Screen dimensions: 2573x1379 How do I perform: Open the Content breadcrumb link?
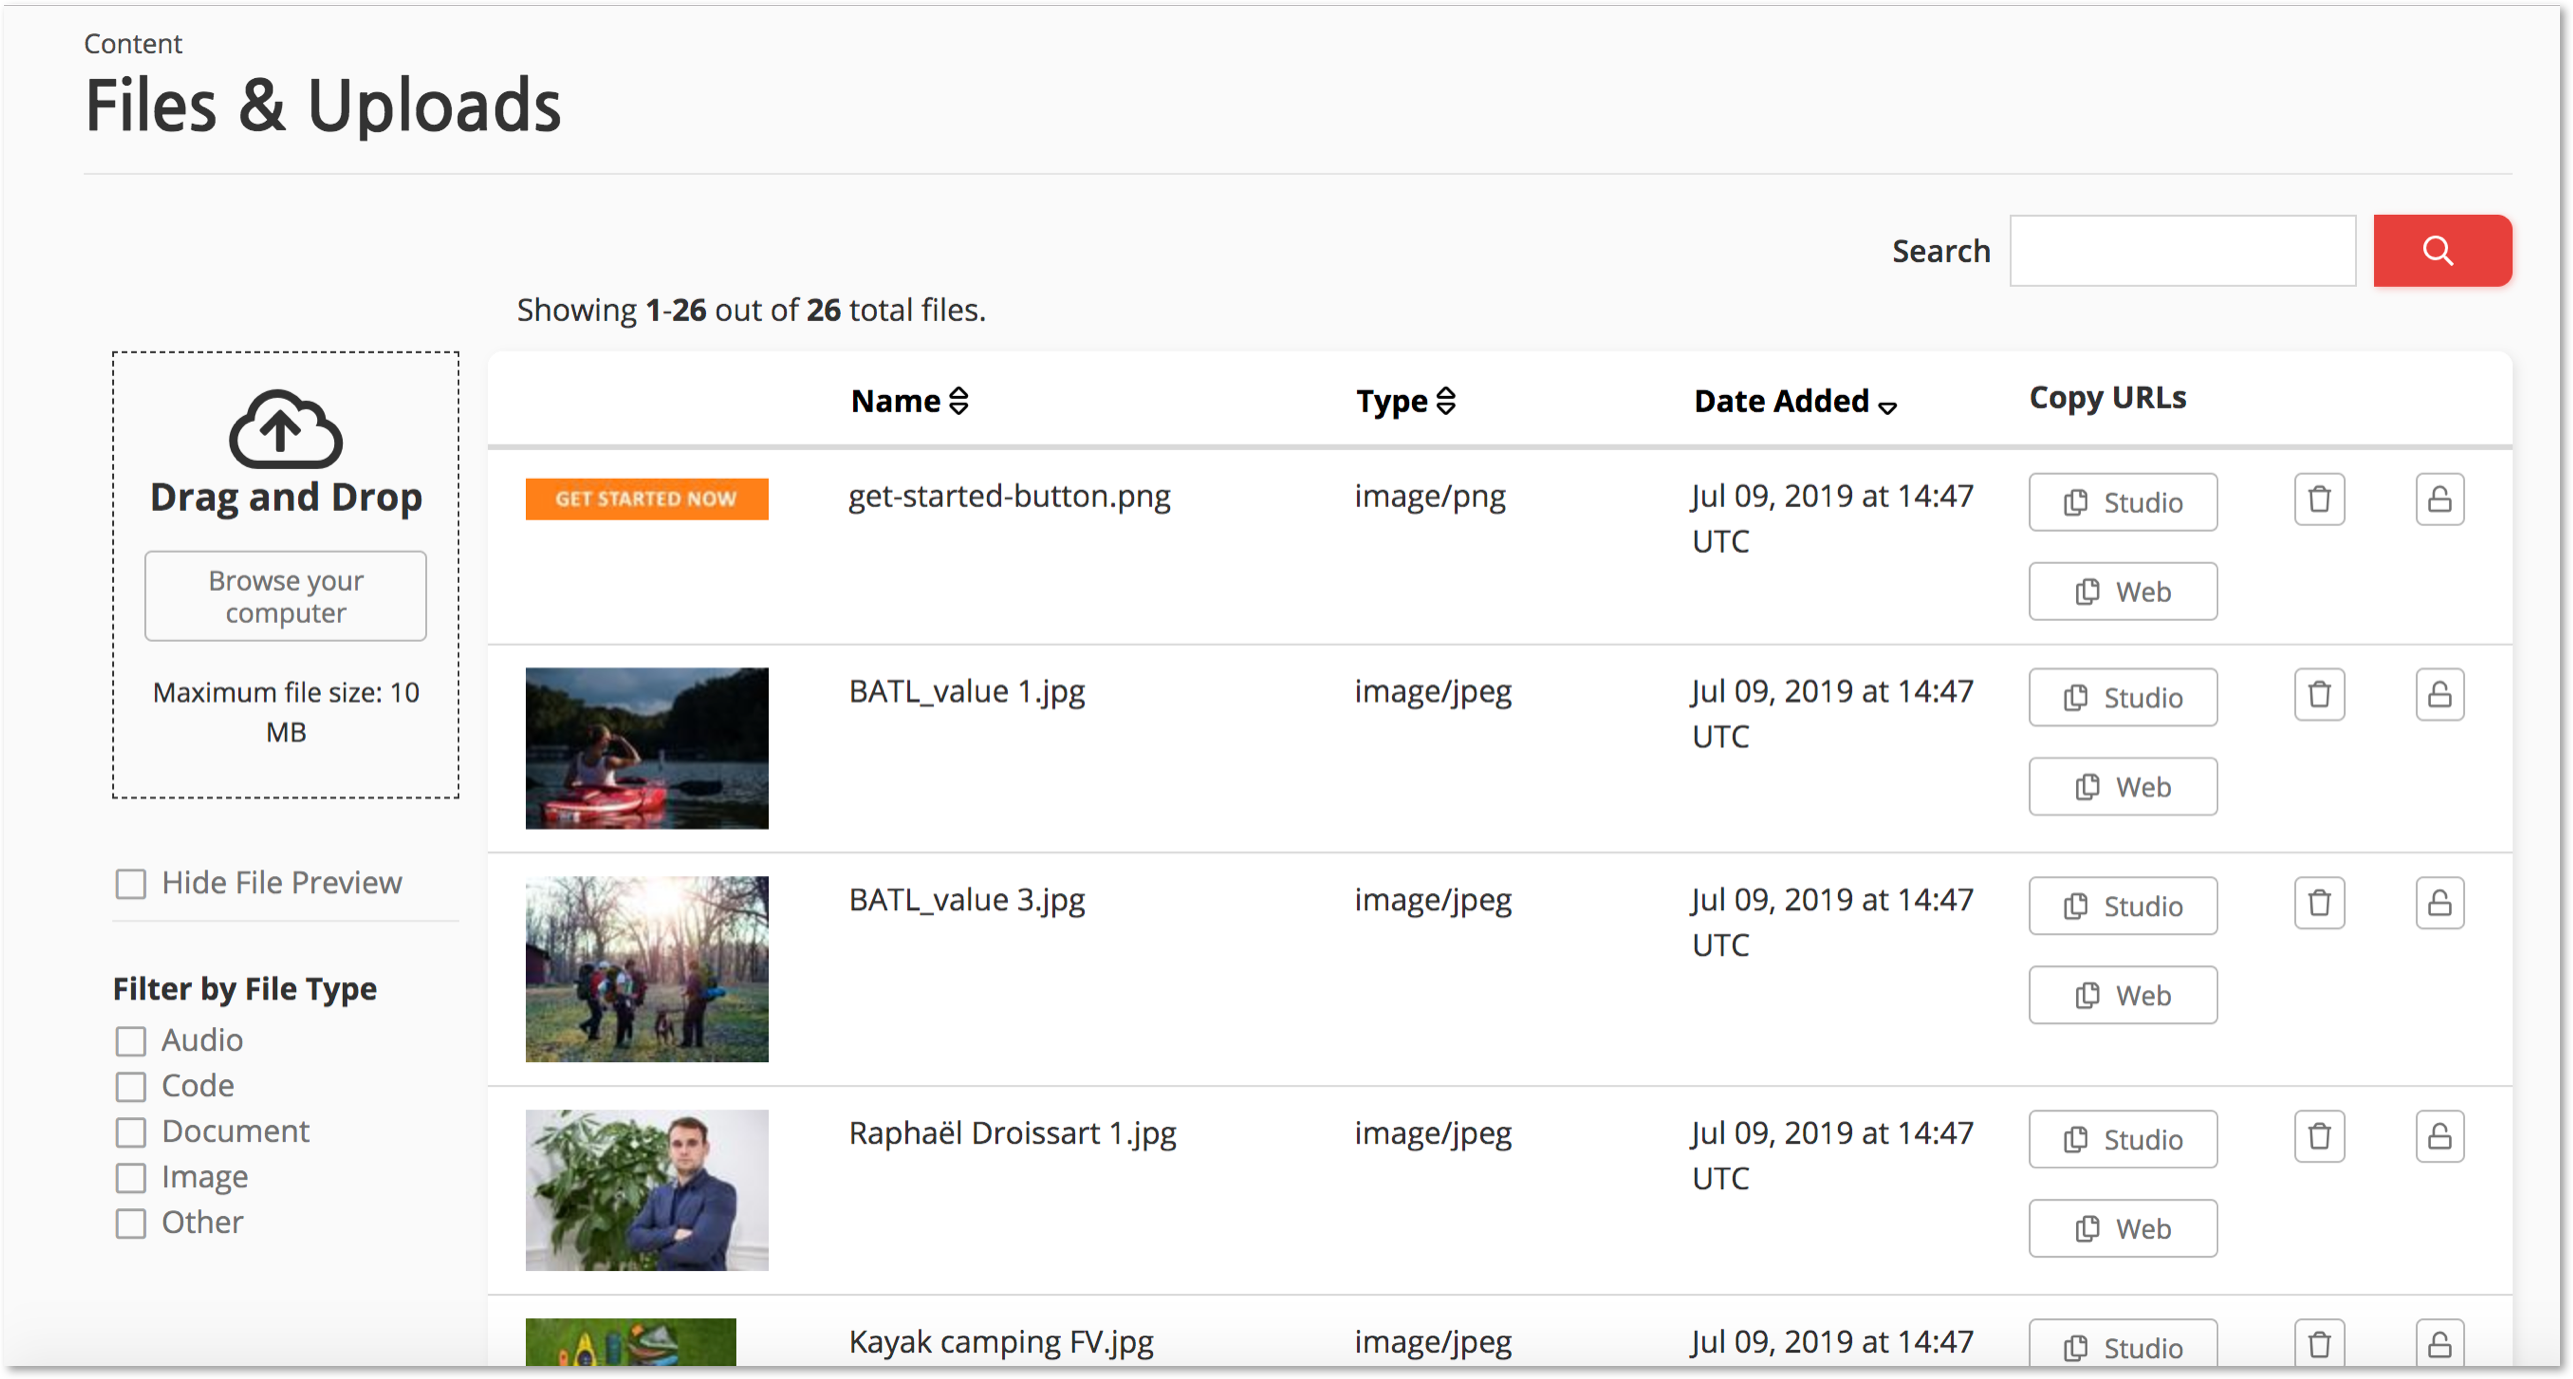133,43
